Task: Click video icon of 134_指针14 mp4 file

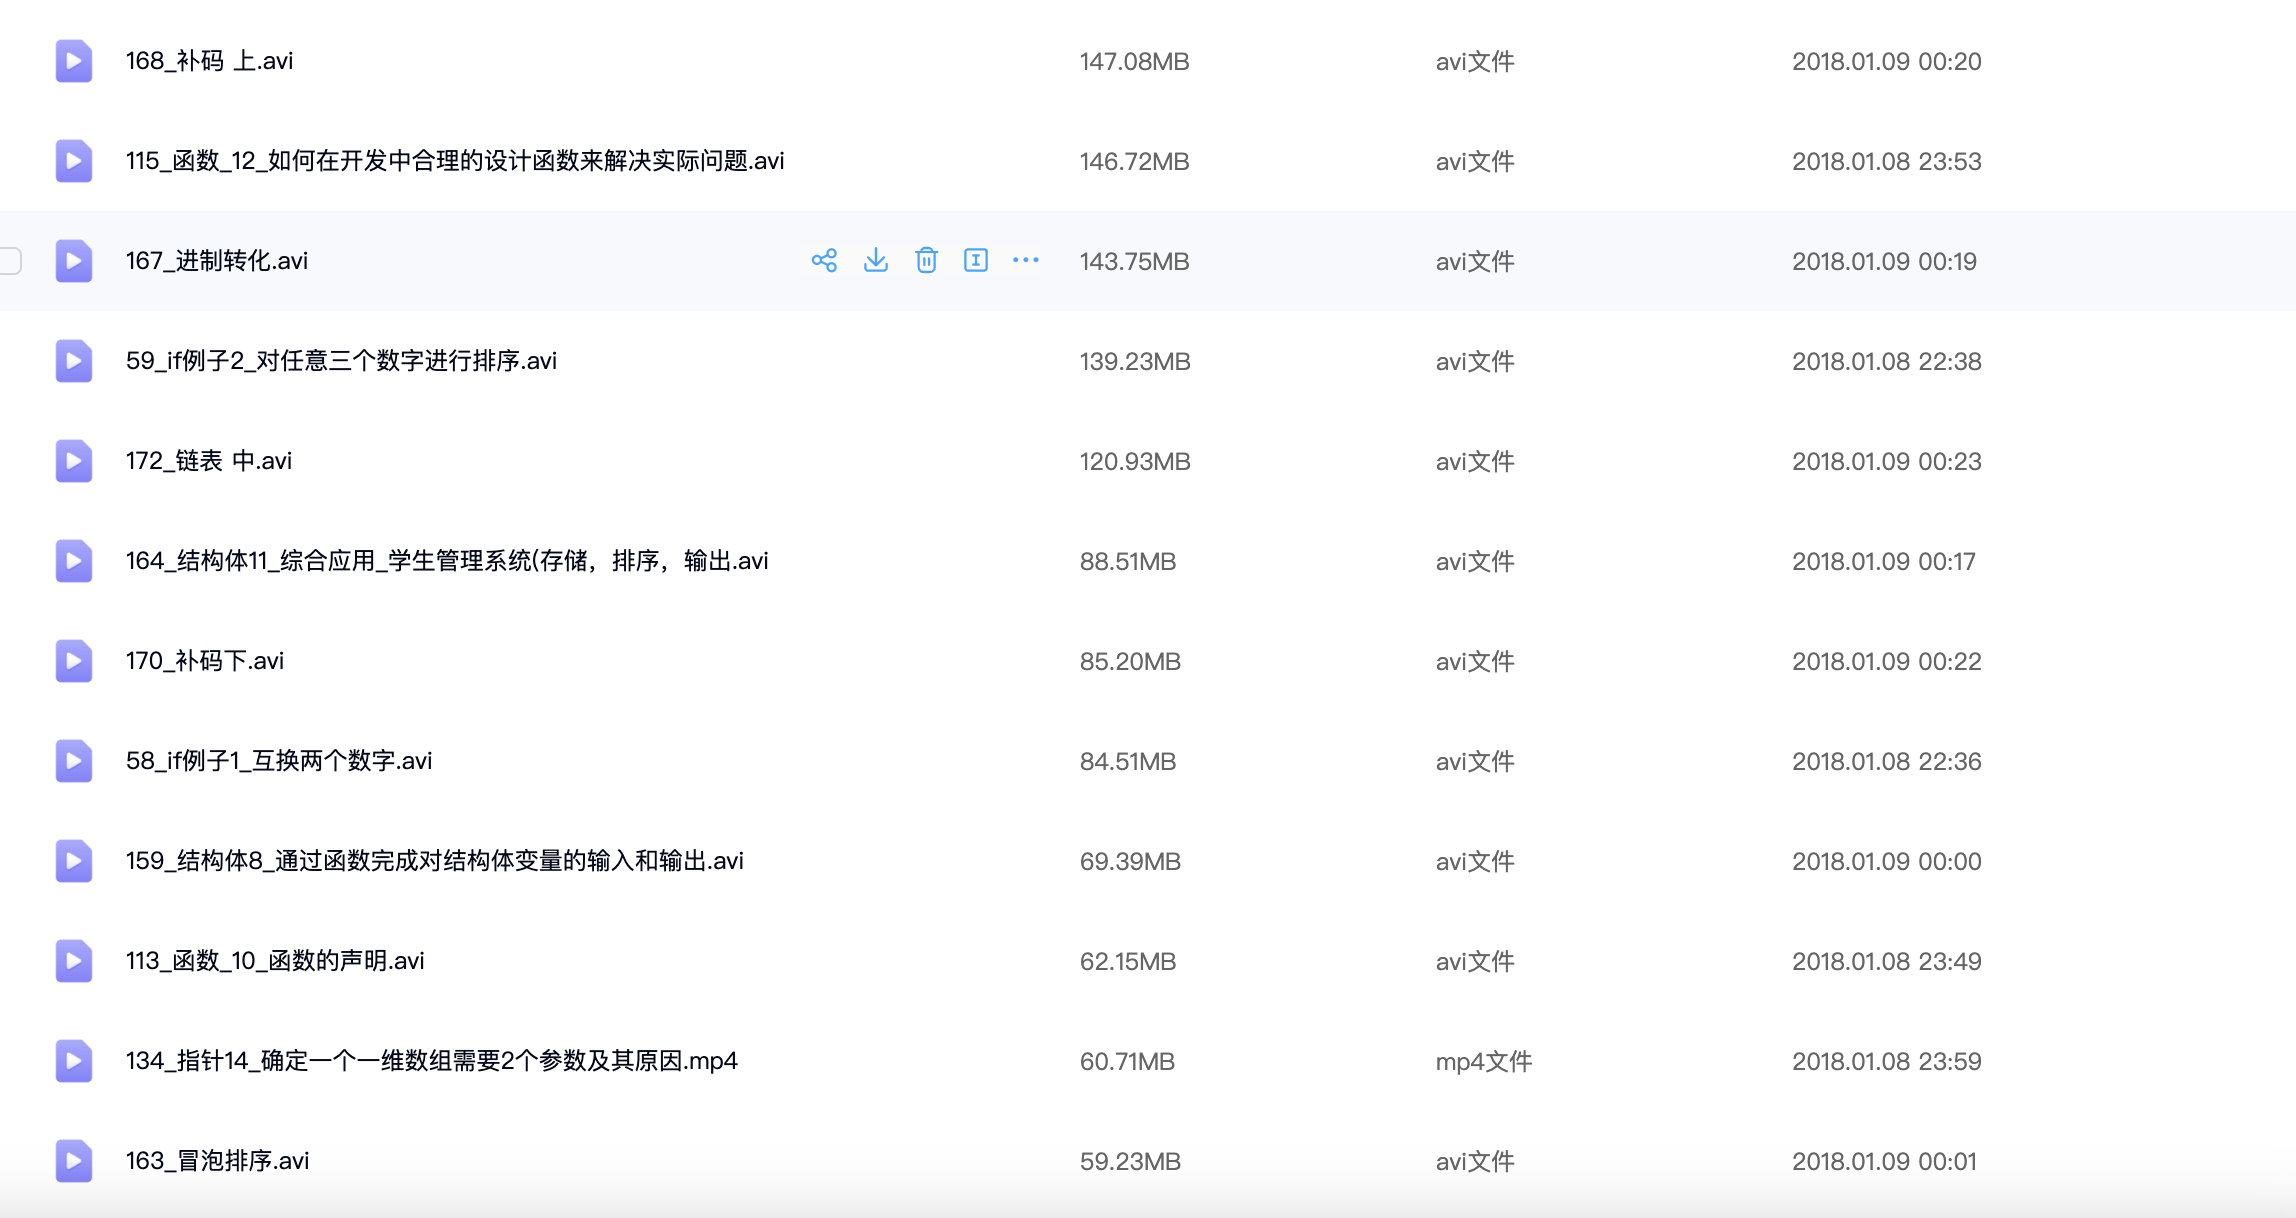Action: tap(73, 1061)
